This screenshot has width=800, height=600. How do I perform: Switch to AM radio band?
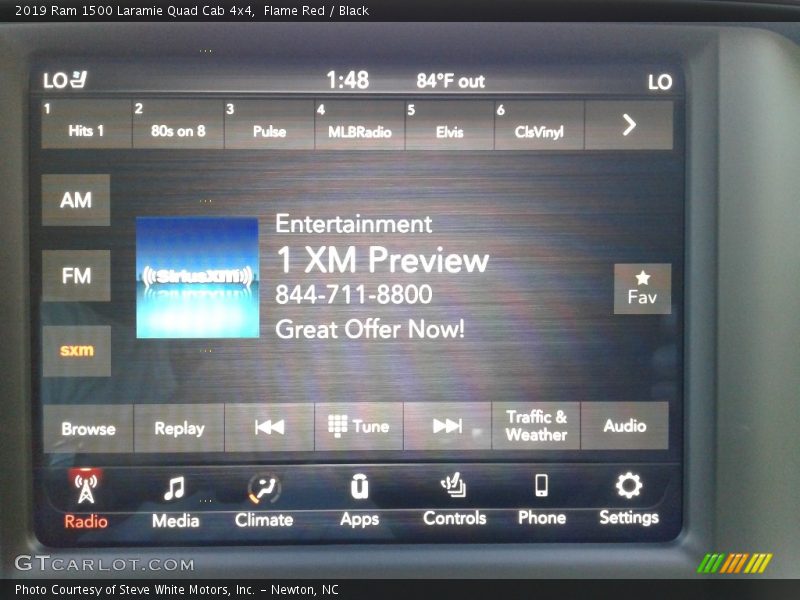point(76,200)
